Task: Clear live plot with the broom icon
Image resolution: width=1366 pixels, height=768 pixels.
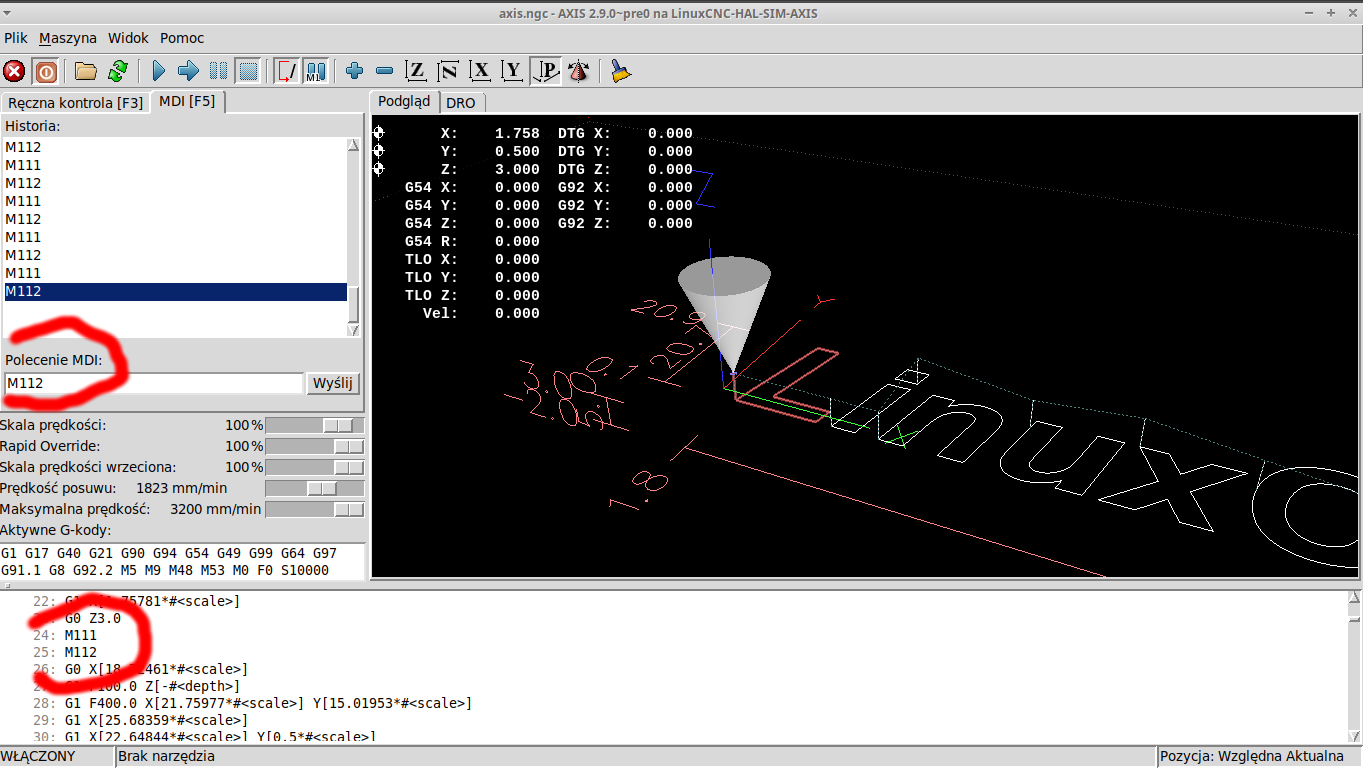Action: click(620, 71)
